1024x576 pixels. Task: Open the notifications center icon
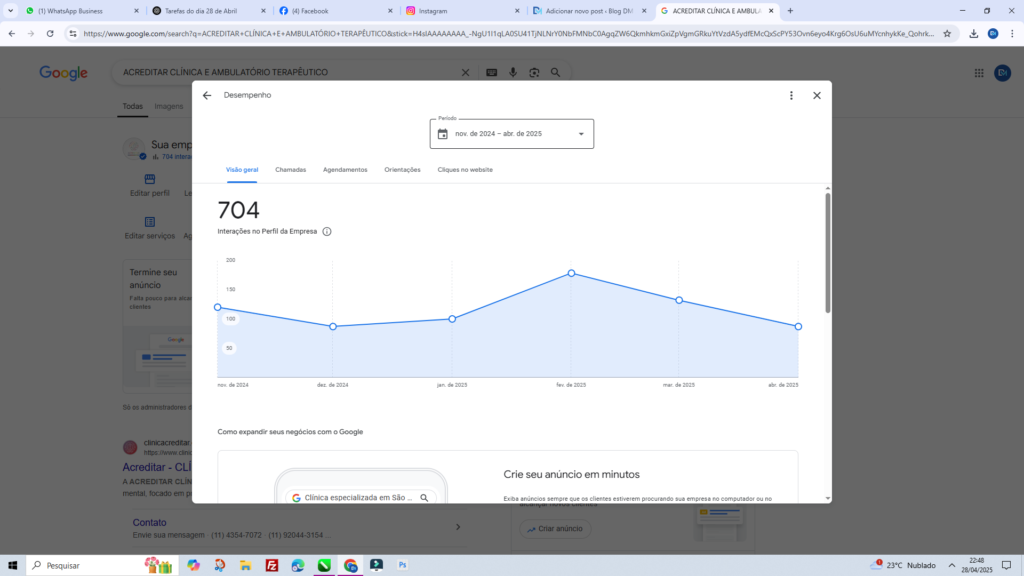(1006, 566)
